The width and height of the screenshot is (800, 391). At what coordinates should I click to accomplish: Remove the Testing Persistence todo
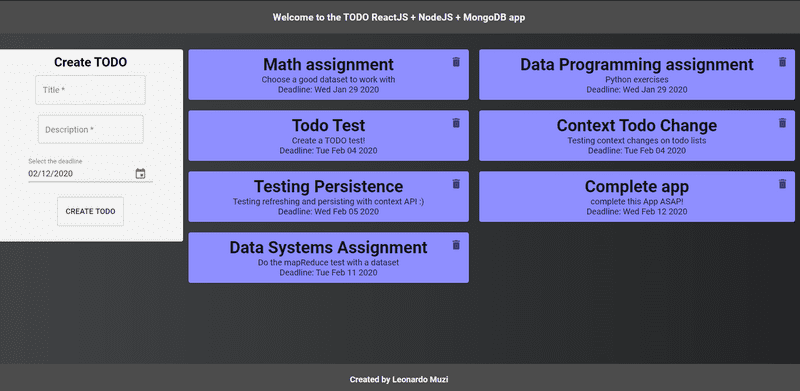click(456, 184)
